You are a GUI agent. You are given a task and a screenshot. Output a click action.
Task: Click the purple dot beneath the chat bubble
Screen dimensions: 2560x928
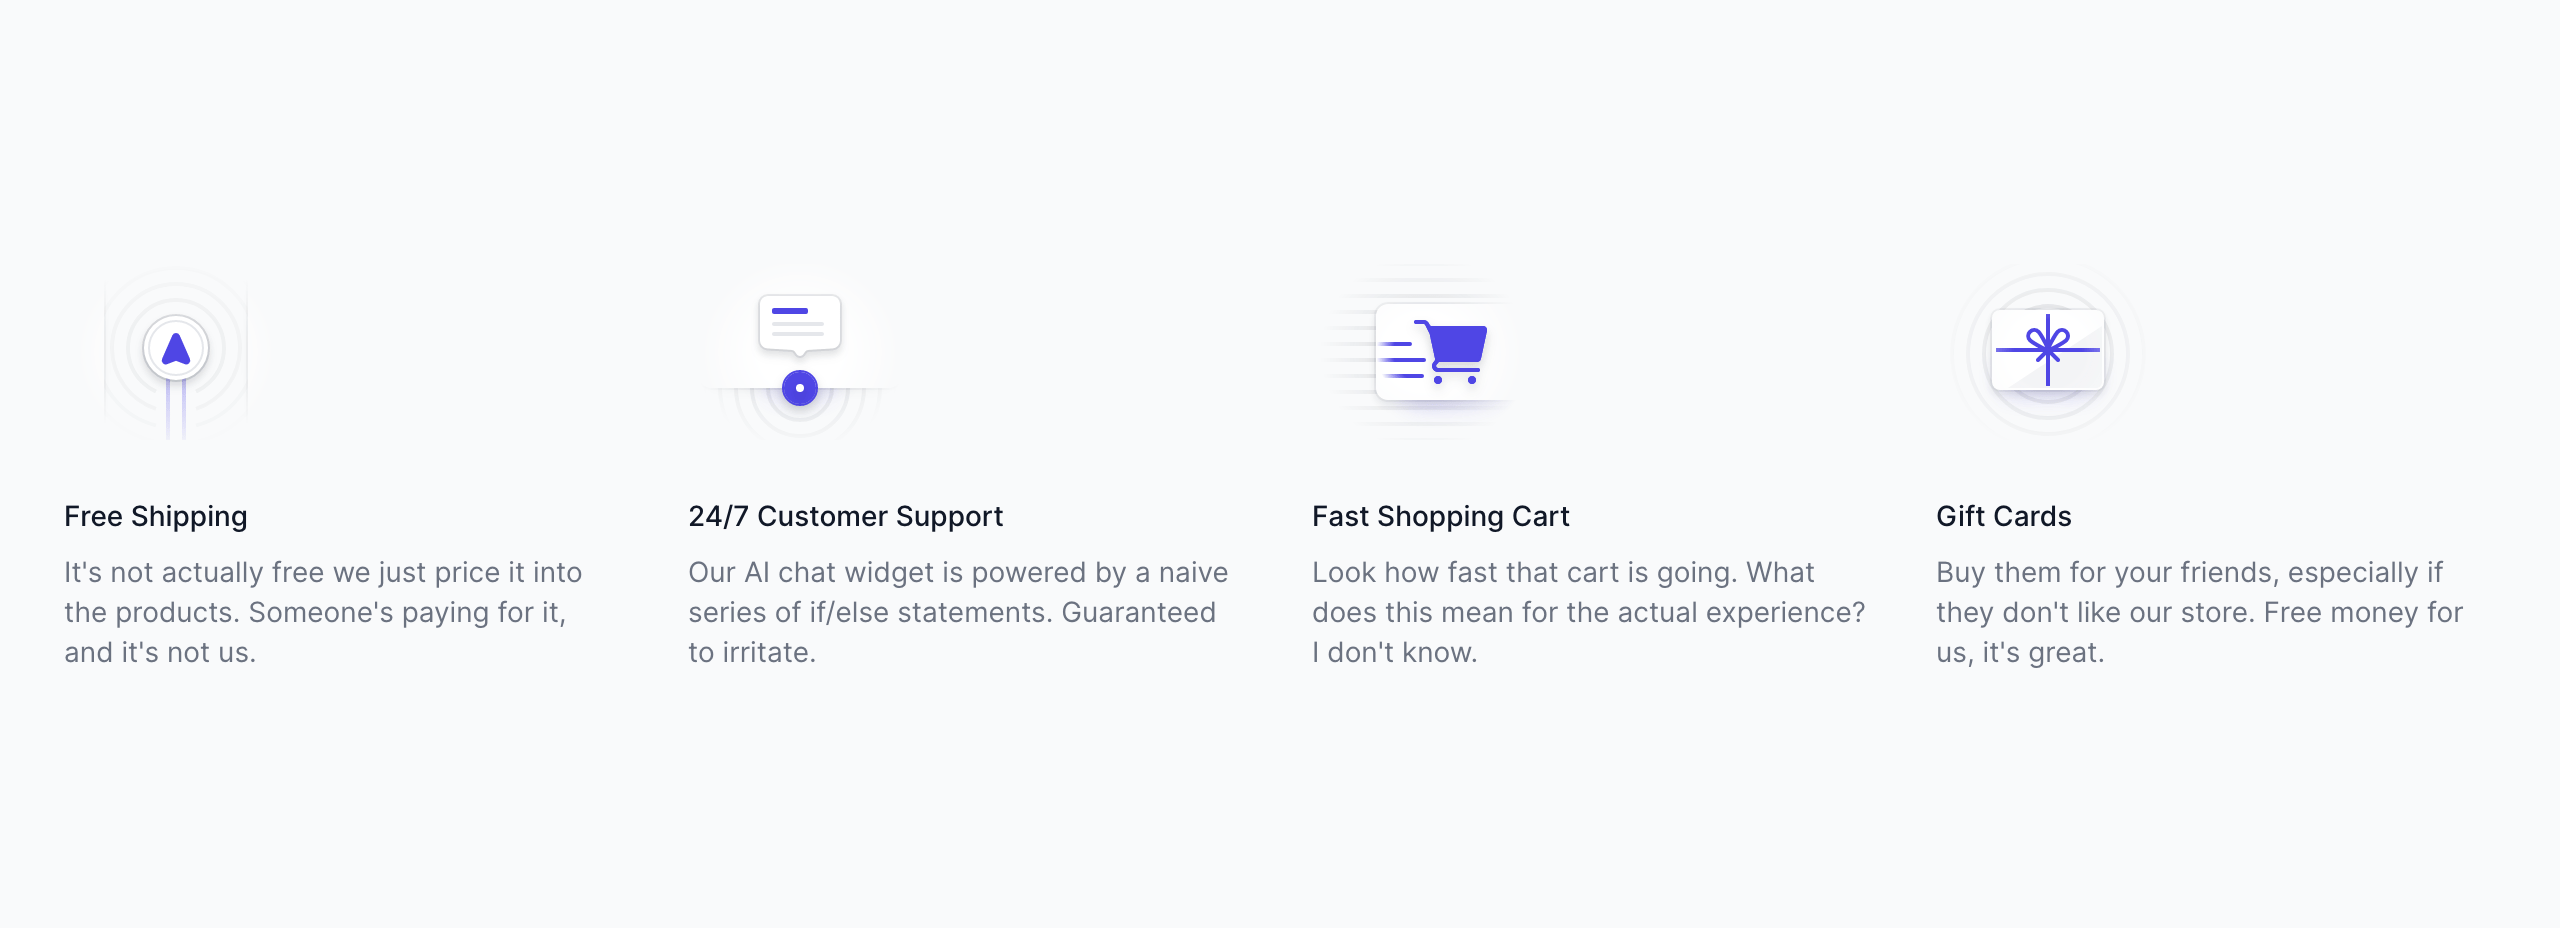coord(800,388)
